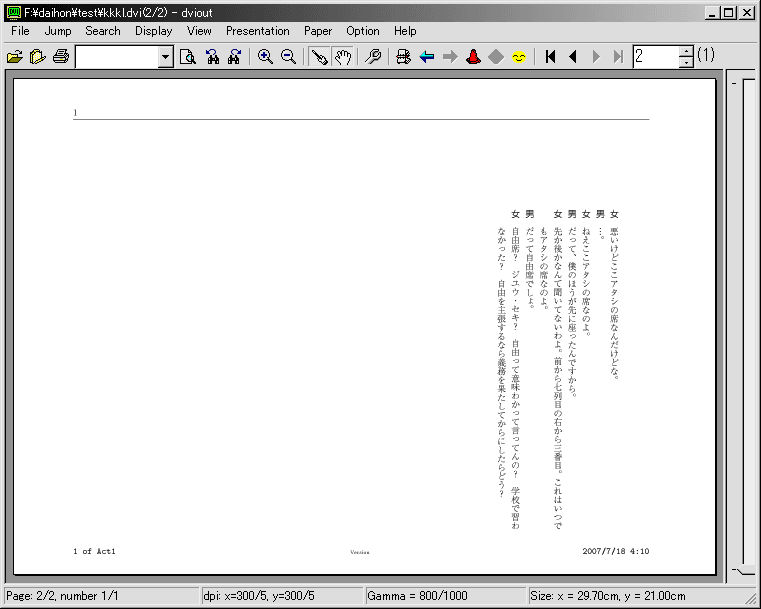This screenshot has height=609, width=761.
Task: Click 'Page: 2/2, number 1/1' status text
Action: [x=62, y=596]
